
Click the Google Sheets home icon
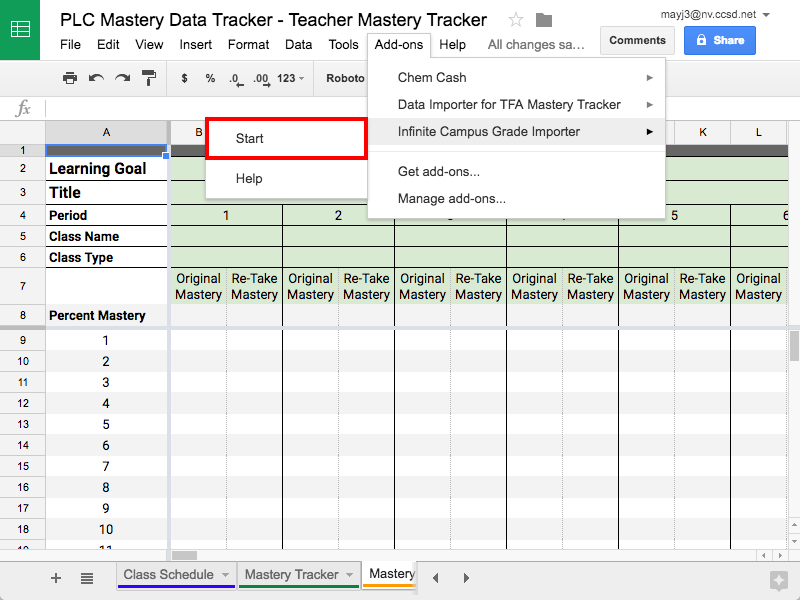pyautogui.click(x=20, y=29)
